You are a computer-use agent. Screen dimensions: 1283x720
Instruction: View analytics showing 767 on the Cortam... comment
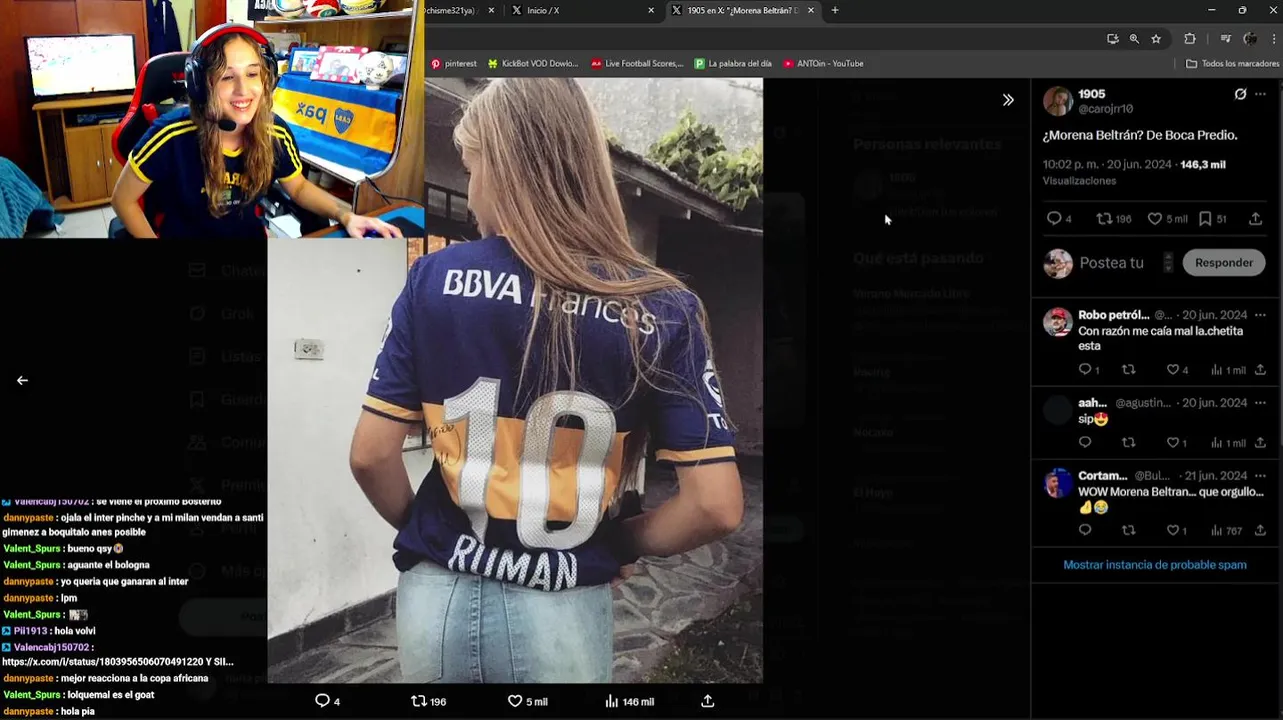[x=1226, y=530]
